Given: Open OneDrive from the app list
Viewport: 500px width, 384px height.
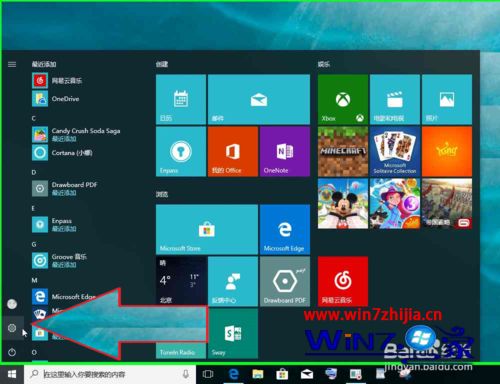Looking at the screenshot, I should [87, 99].
